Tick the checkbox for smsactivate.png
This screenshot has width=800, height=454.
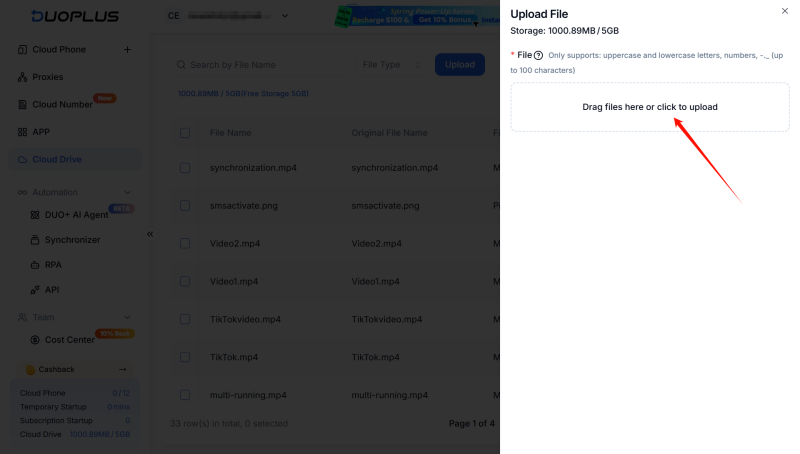[x=185, y=206]
